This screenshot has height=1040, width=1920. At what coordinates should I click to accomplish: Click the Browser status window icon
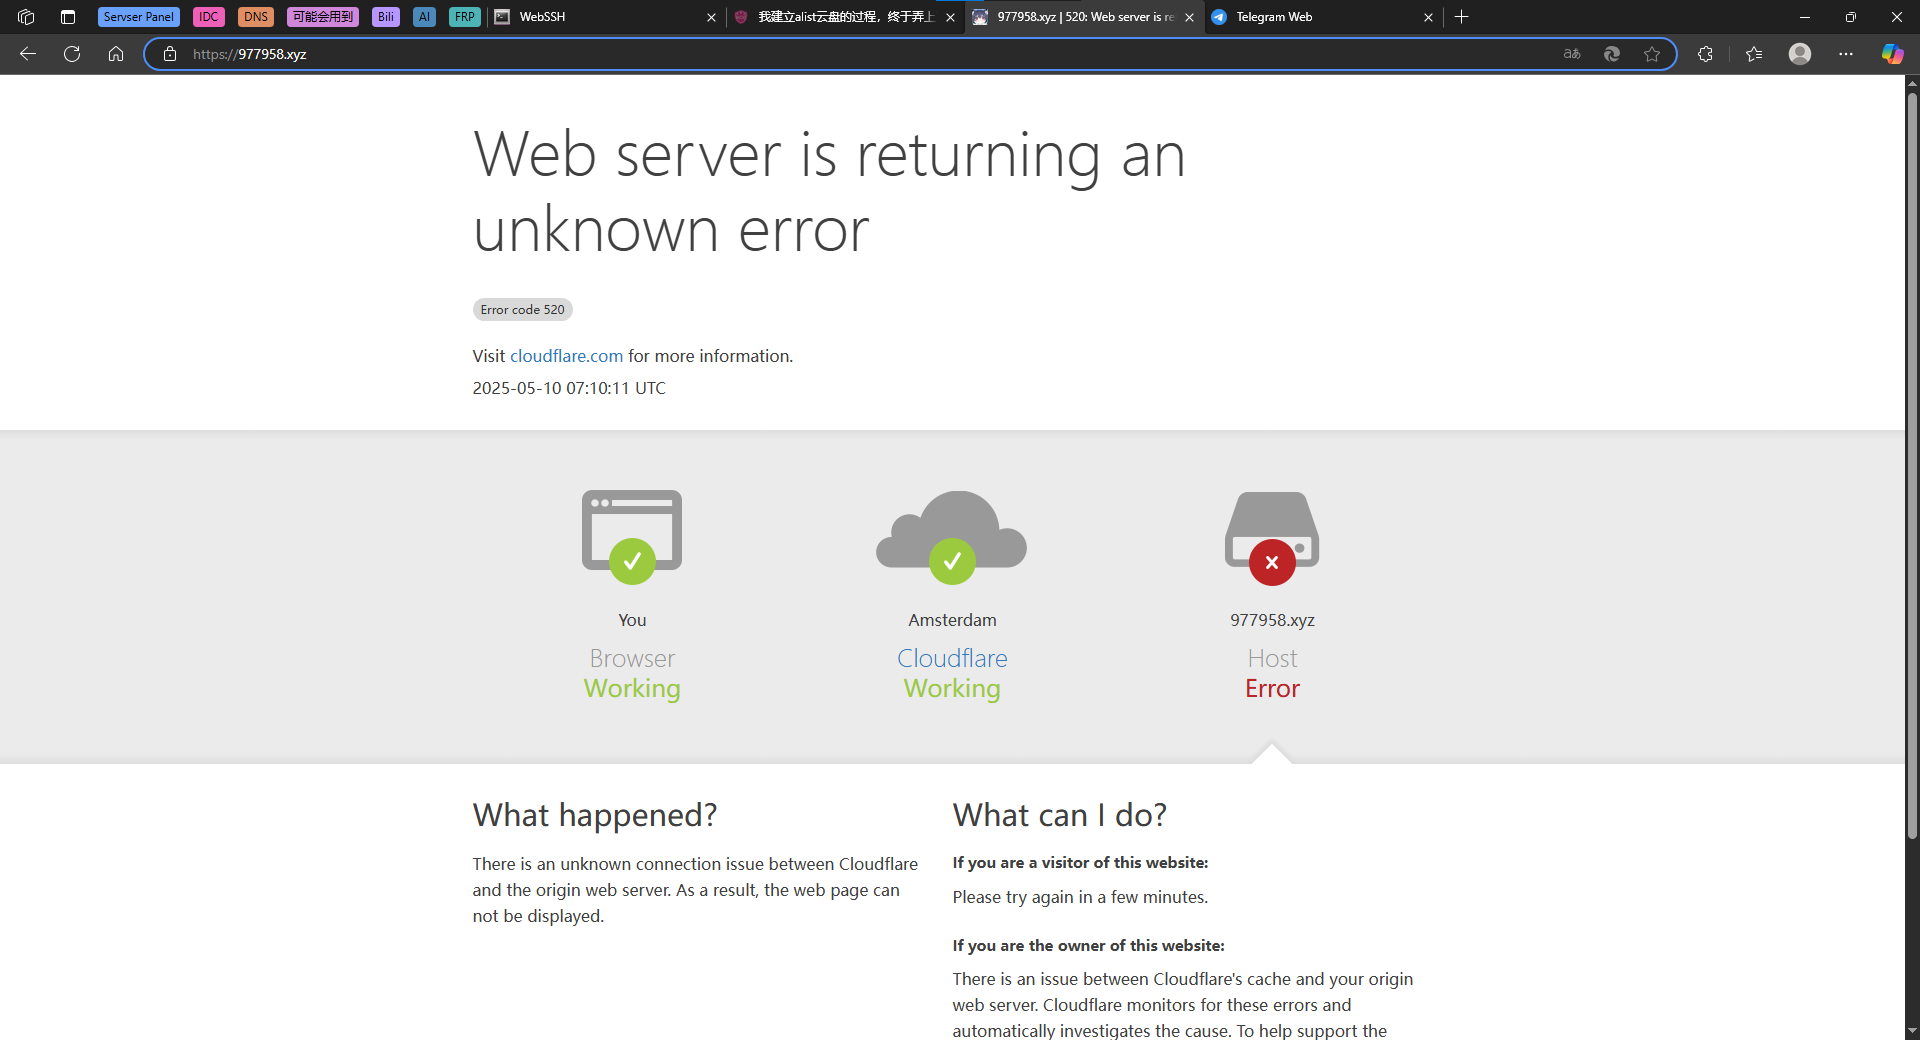(632, 536)
